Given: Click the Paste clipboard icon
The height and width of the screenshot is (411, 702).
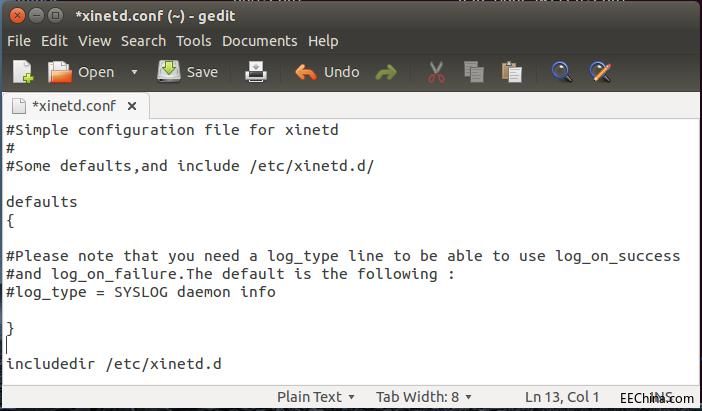Looking at the screenshot, I should tap(511, 72).
